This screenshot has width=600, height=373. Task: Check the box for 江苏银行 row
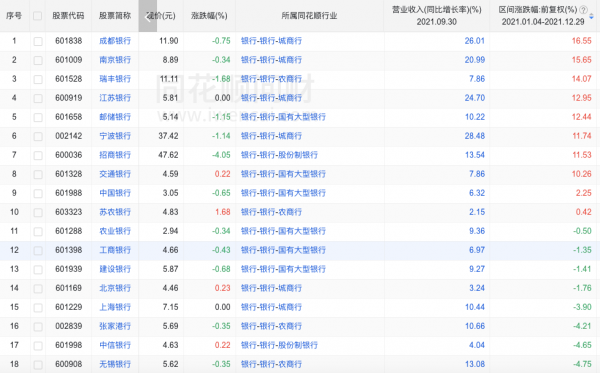coord(38,99)
